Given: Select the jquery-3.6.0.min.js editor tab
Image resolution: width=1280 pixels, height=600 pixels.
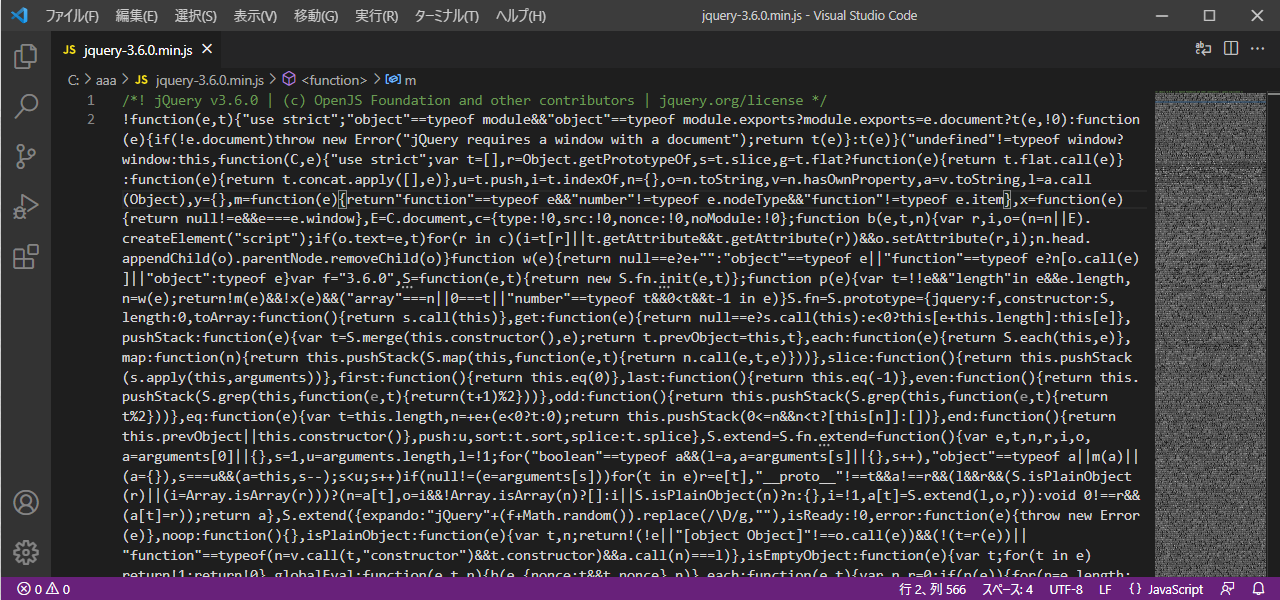Looking at the screenshot, I should 137,50.
